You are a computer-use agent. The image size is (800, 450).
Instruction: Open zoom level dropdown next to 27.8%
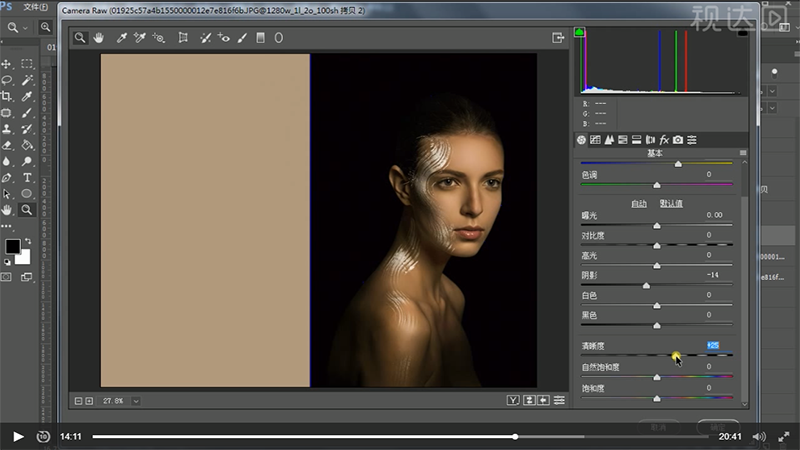tap(136, 401)
